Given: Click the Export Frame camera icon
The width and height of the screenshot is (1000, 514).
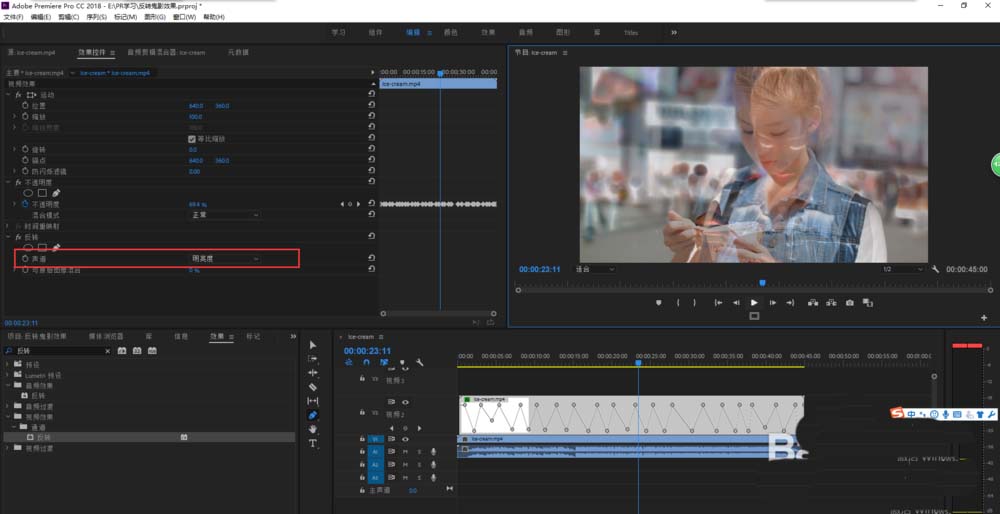Looking at the screenshot, I should (849, 302).
